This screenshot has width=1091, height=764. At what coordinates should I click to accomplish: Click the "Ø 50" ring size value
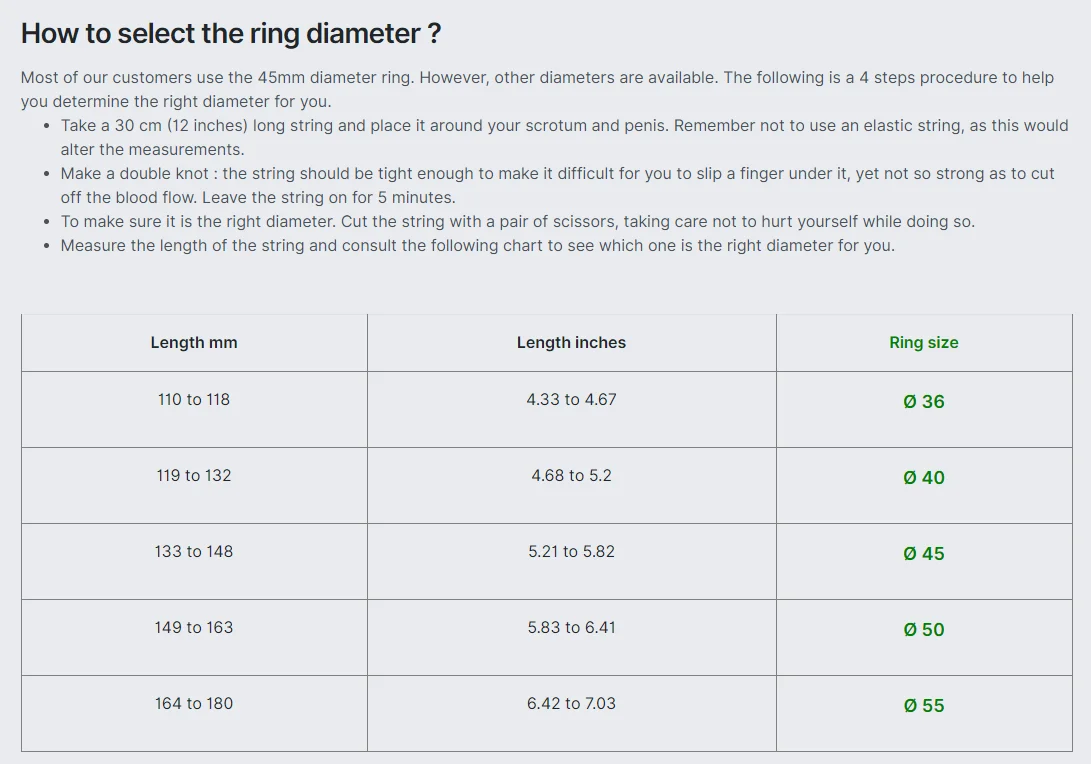[923, 629]
